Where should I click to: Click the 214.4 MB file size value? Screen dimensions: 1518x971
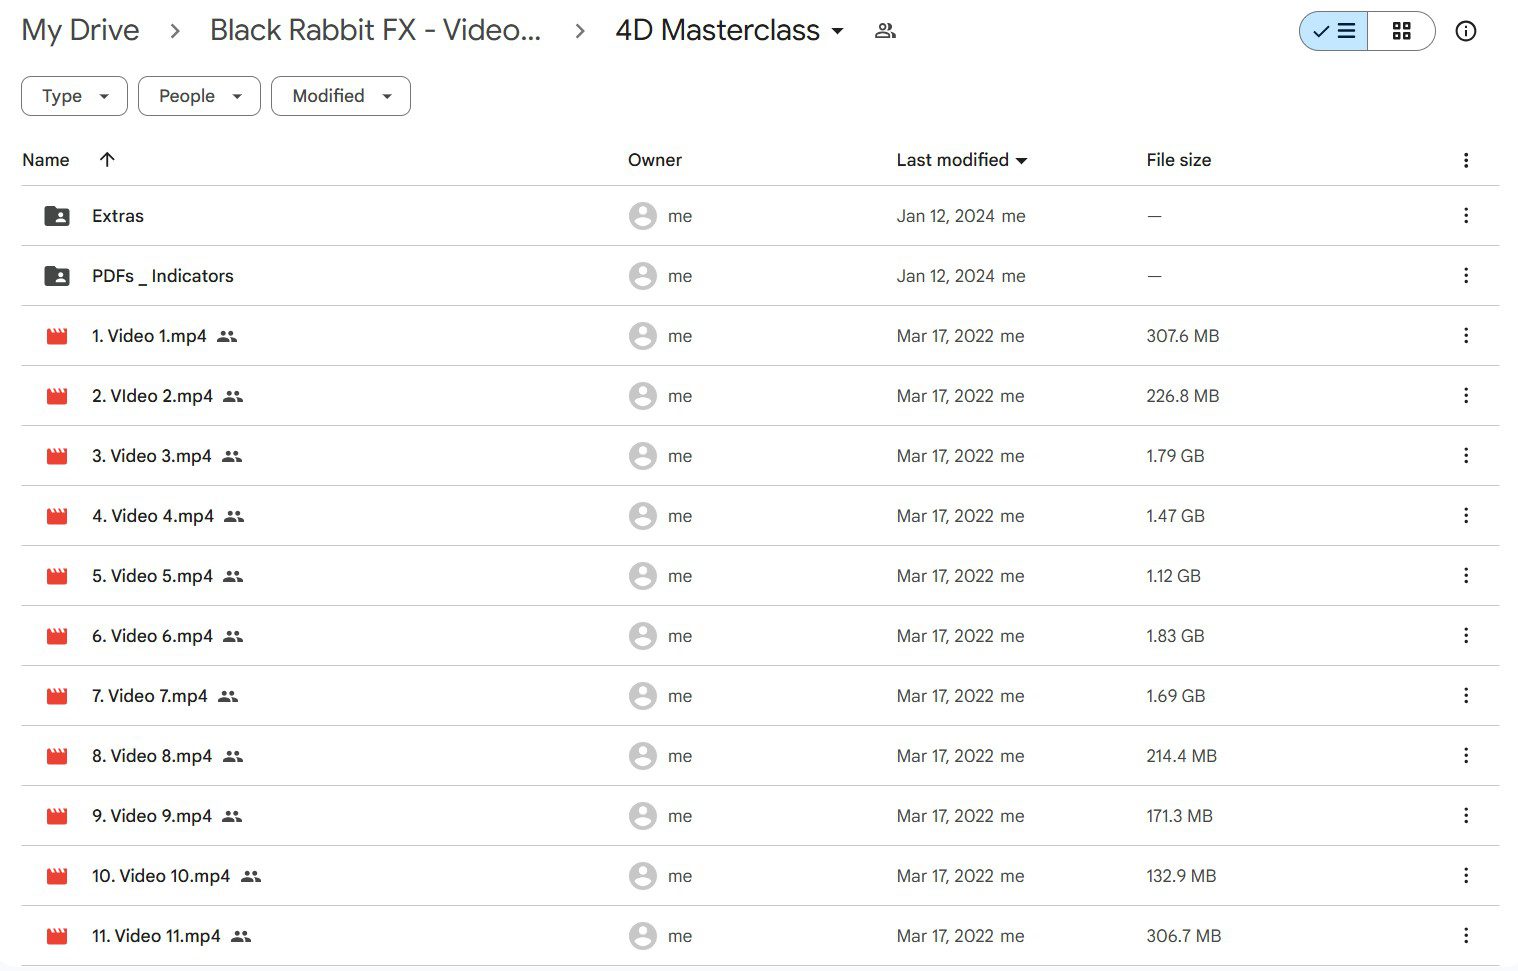click(x=1181, y=756)
